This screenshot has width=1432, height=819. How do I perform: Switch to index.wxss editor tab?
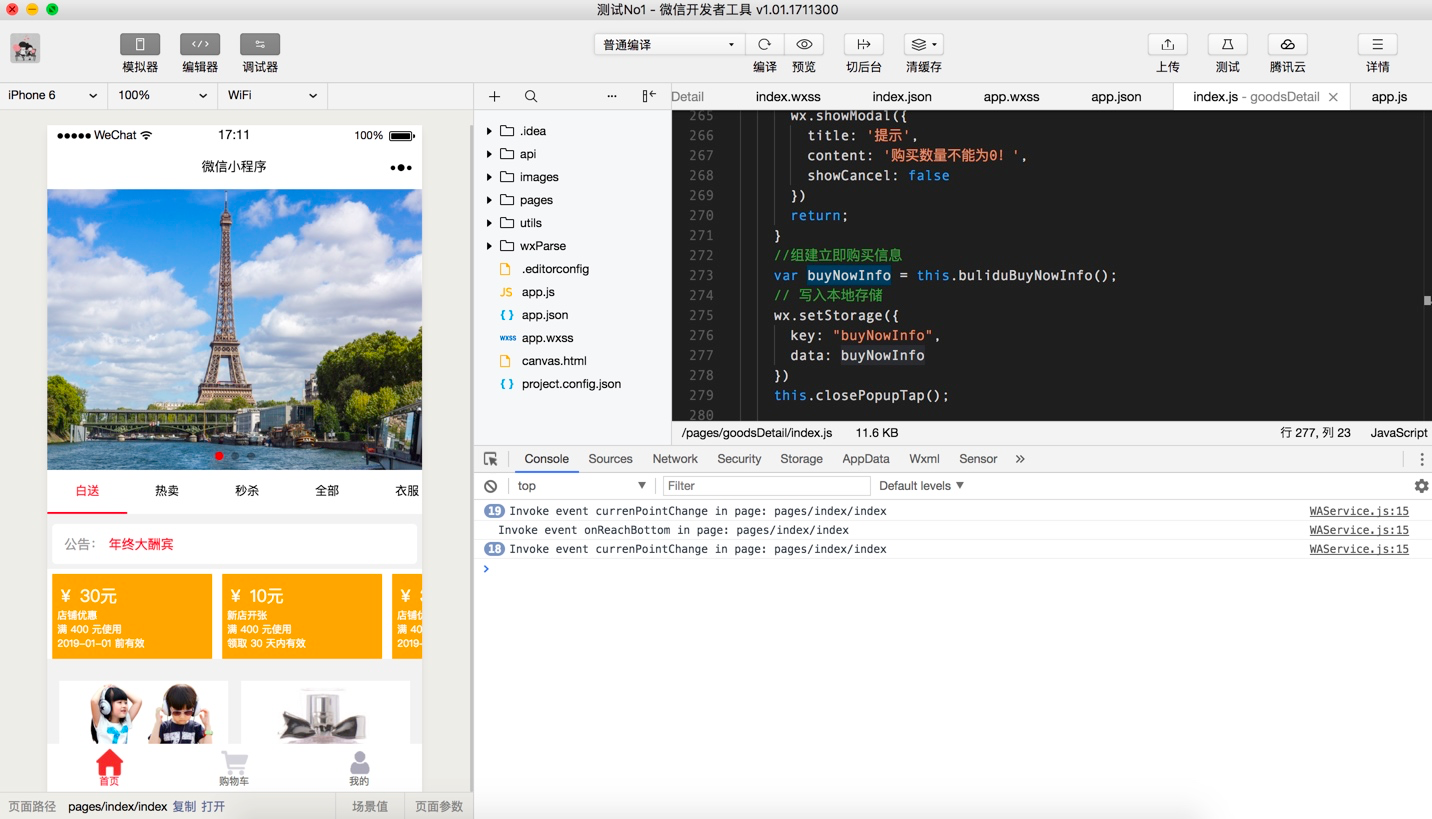(788, 97)
